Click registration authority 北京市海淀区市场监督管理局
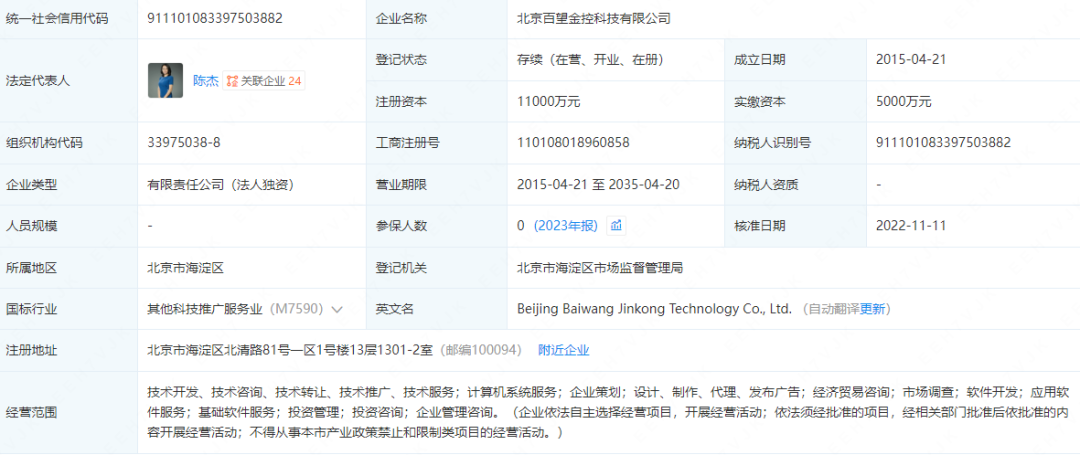This screenshot has height=455, width=1080. [x=600, y=268]
